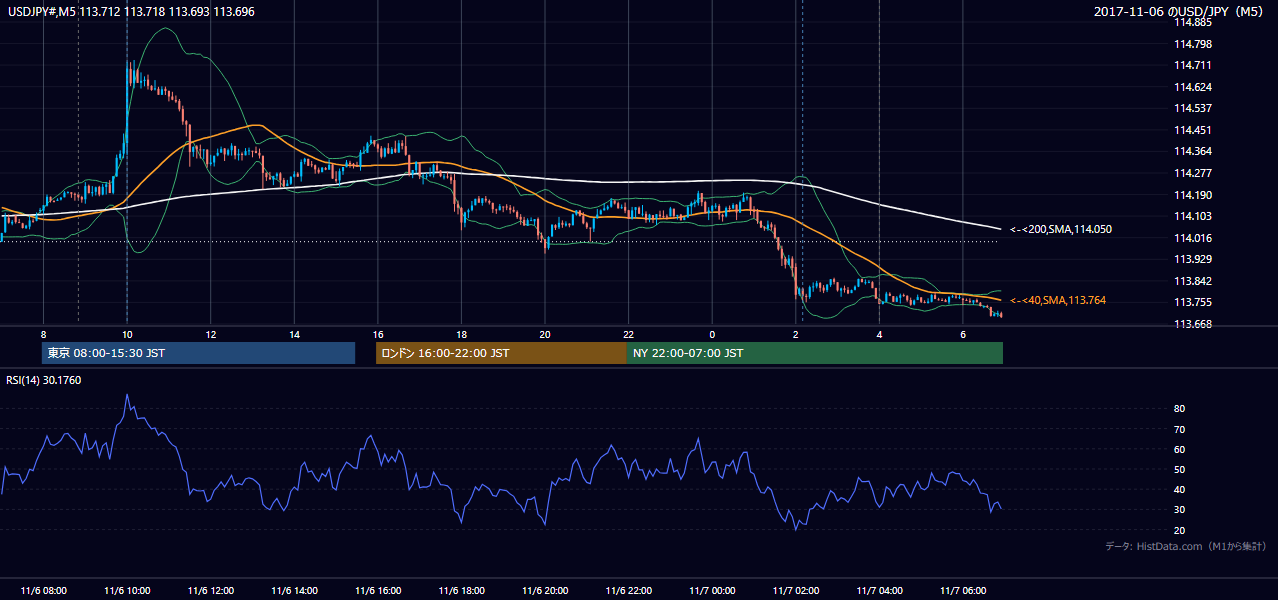Click the 11/7 06:00 time axis label
Image resolution: width=1278 pixels, height=600 pixels.
point(963,590)
